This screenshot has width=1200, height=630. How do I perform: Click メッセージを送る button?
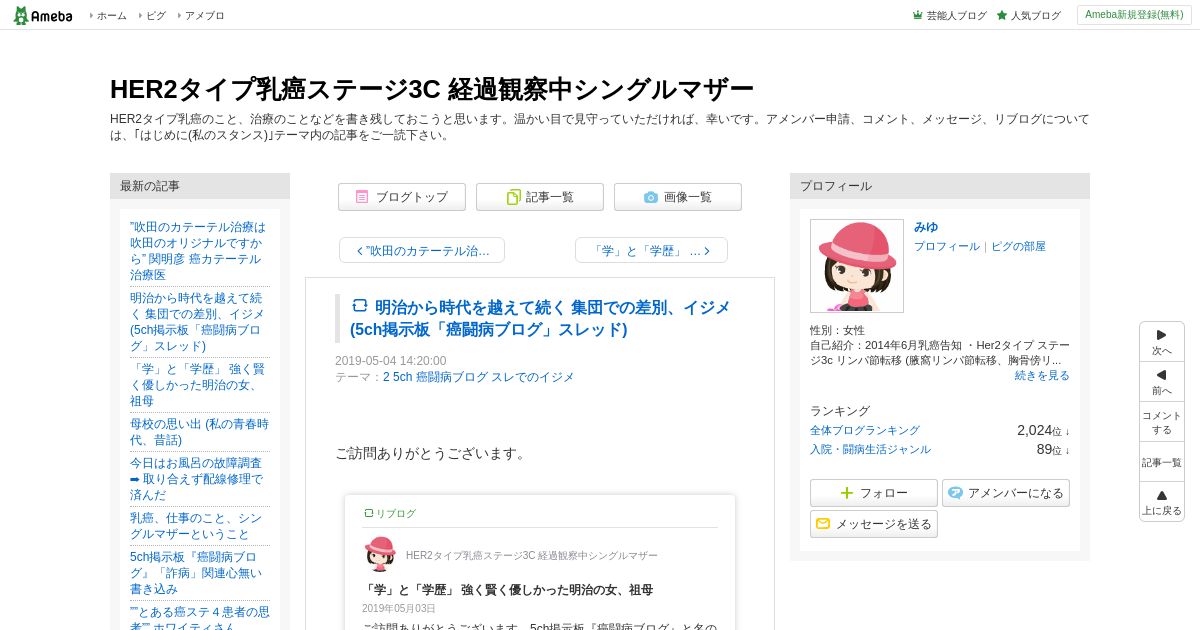coord(874,524)
